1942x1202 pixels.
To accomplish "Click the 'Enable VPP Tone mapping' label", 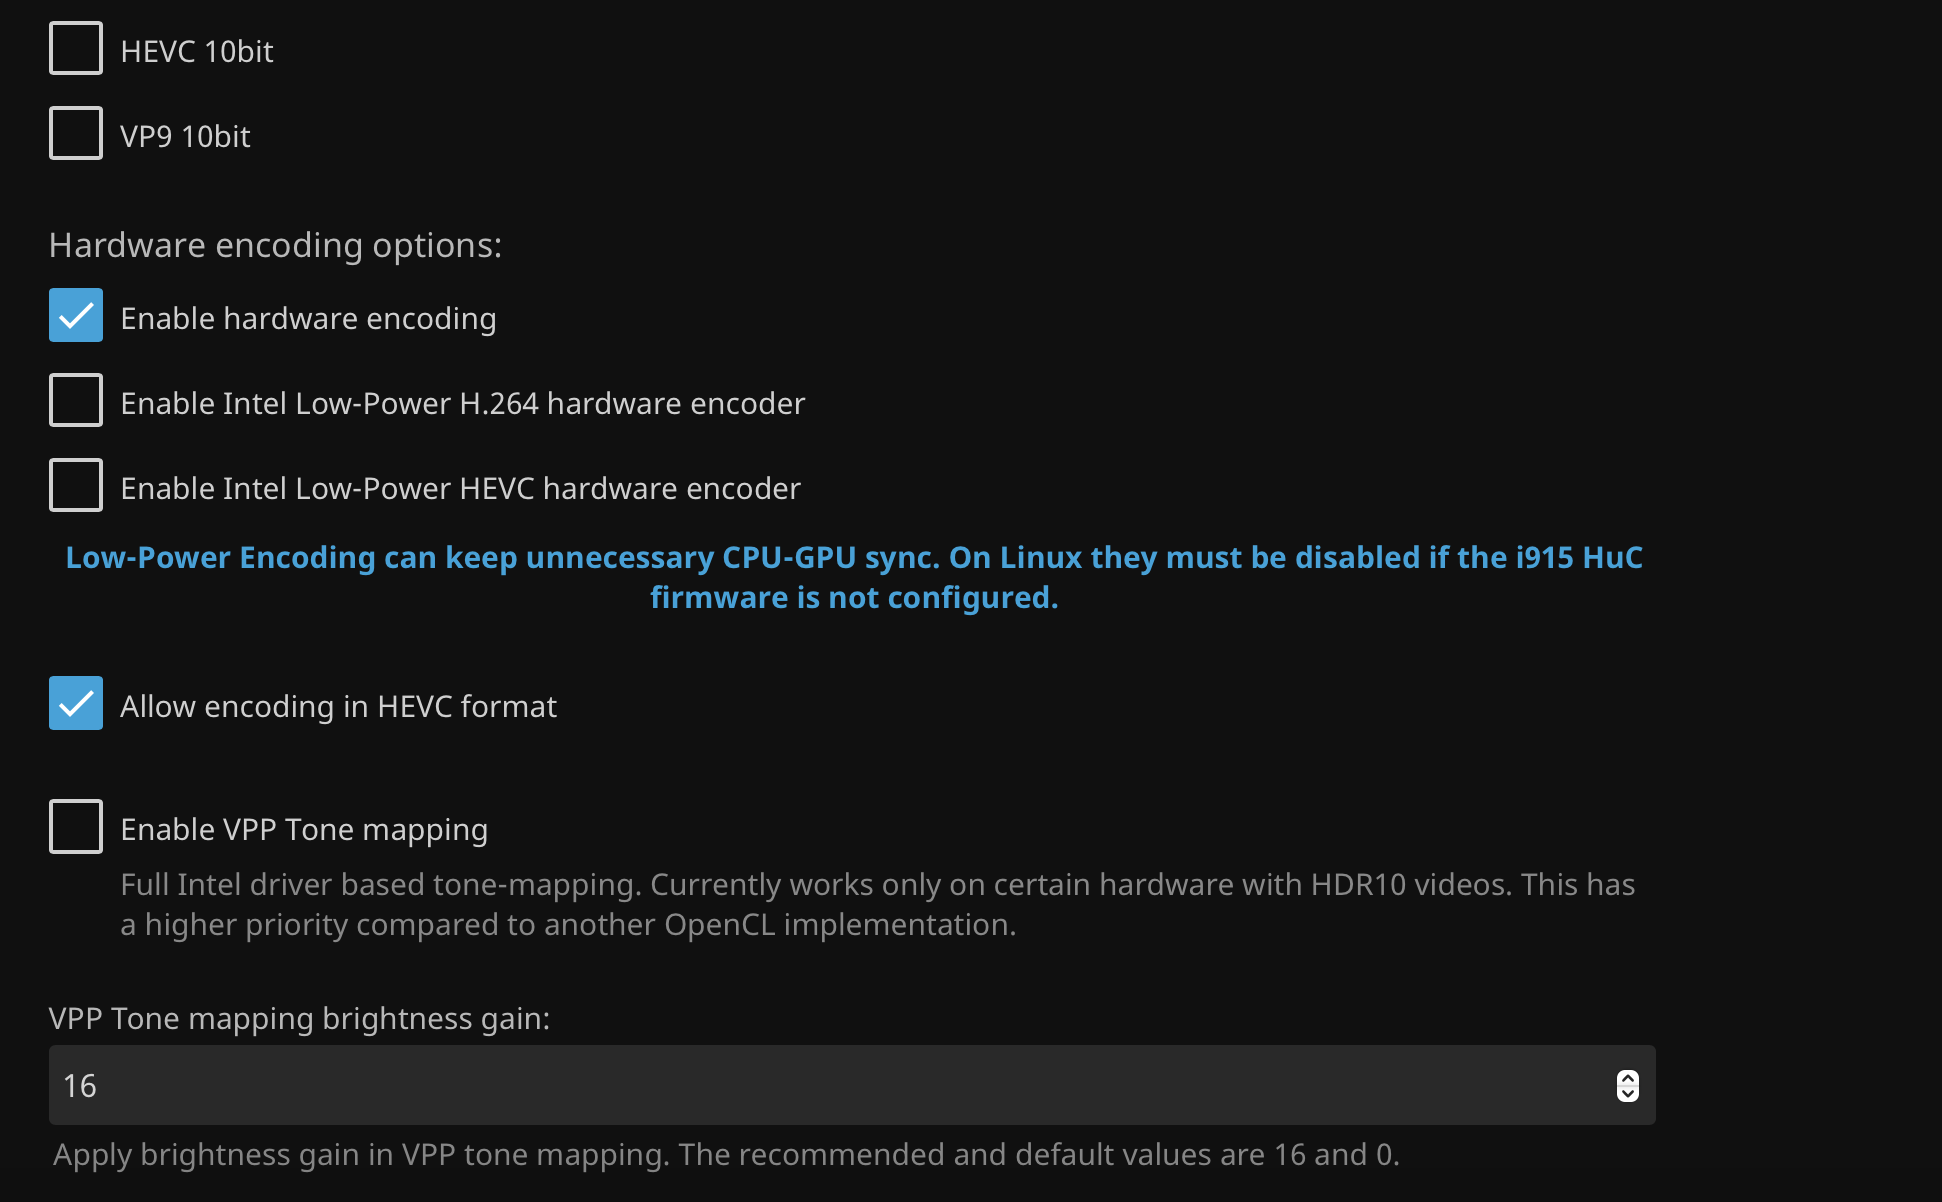I will pos(304,829).
